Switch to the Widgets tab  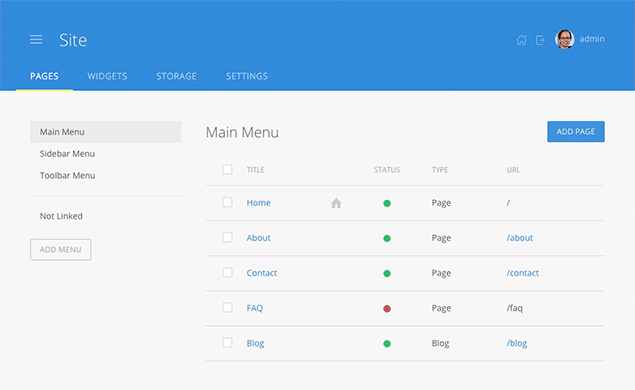(x=107, y=76)
